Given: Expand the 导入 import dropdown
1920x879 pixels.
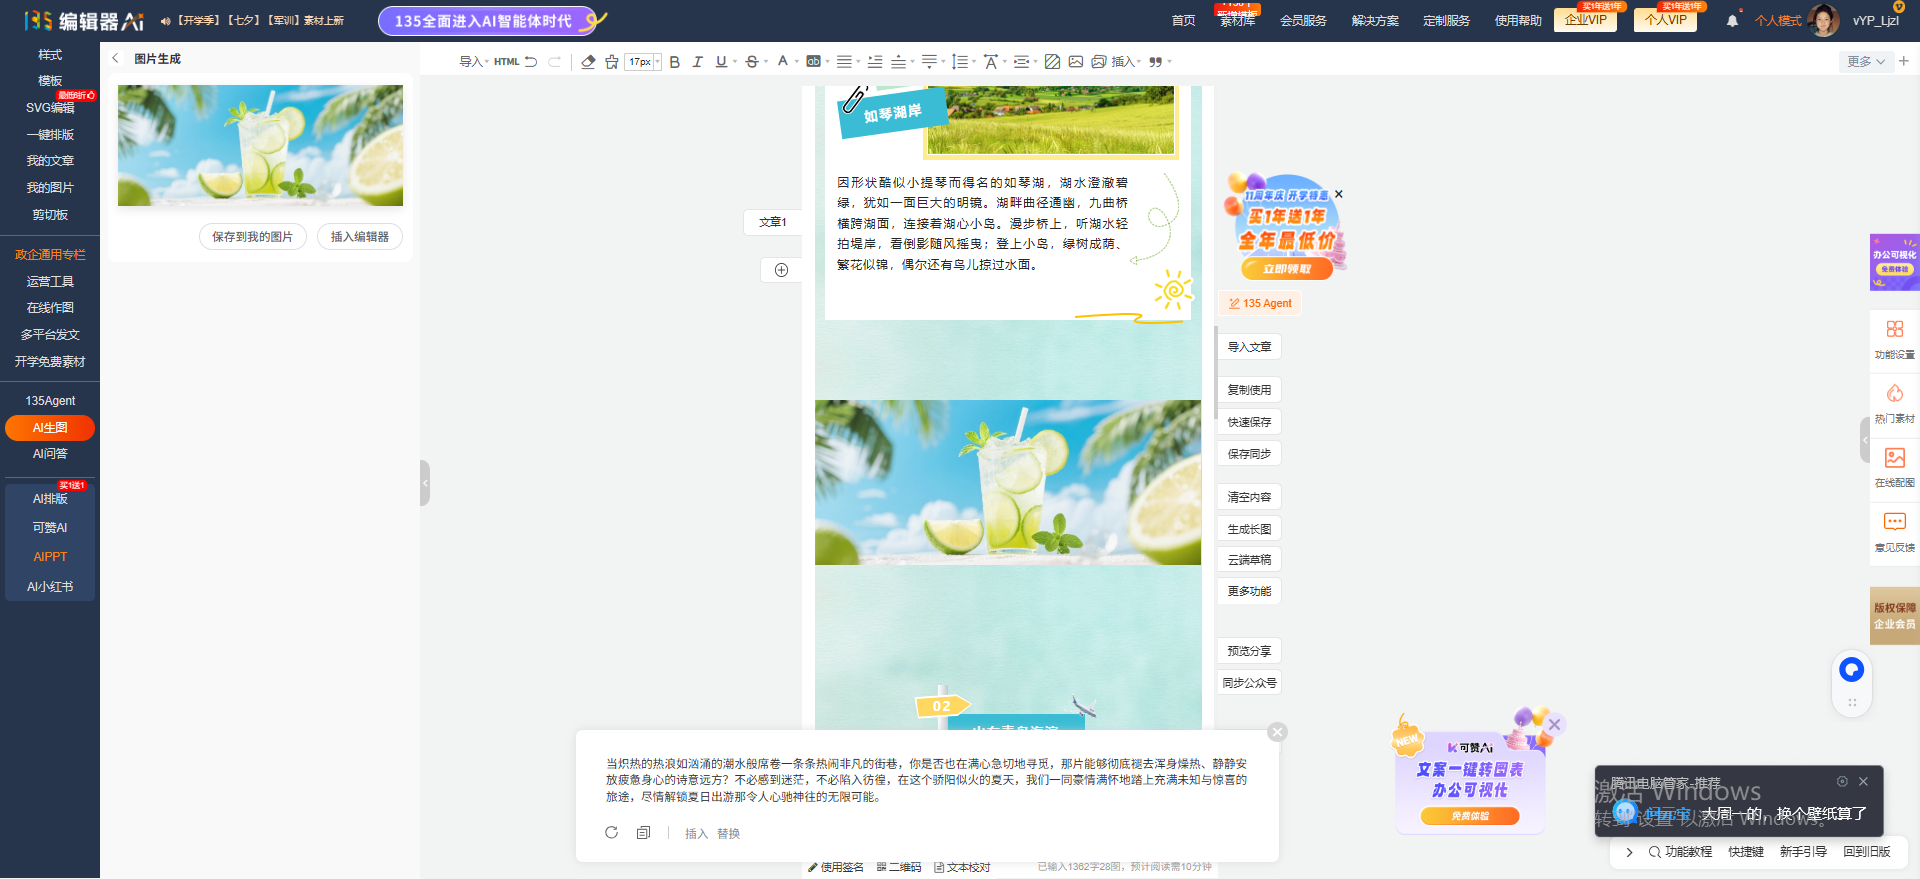Looking at the screenshot, I should [x=473, y=62].
